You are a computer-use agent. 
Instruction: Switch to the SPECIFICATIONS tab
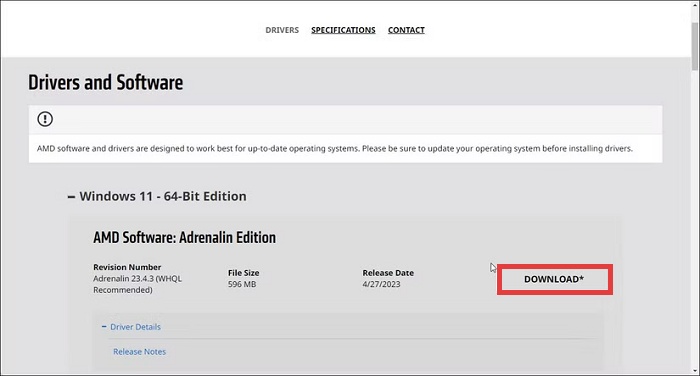(x=343, y=30)
